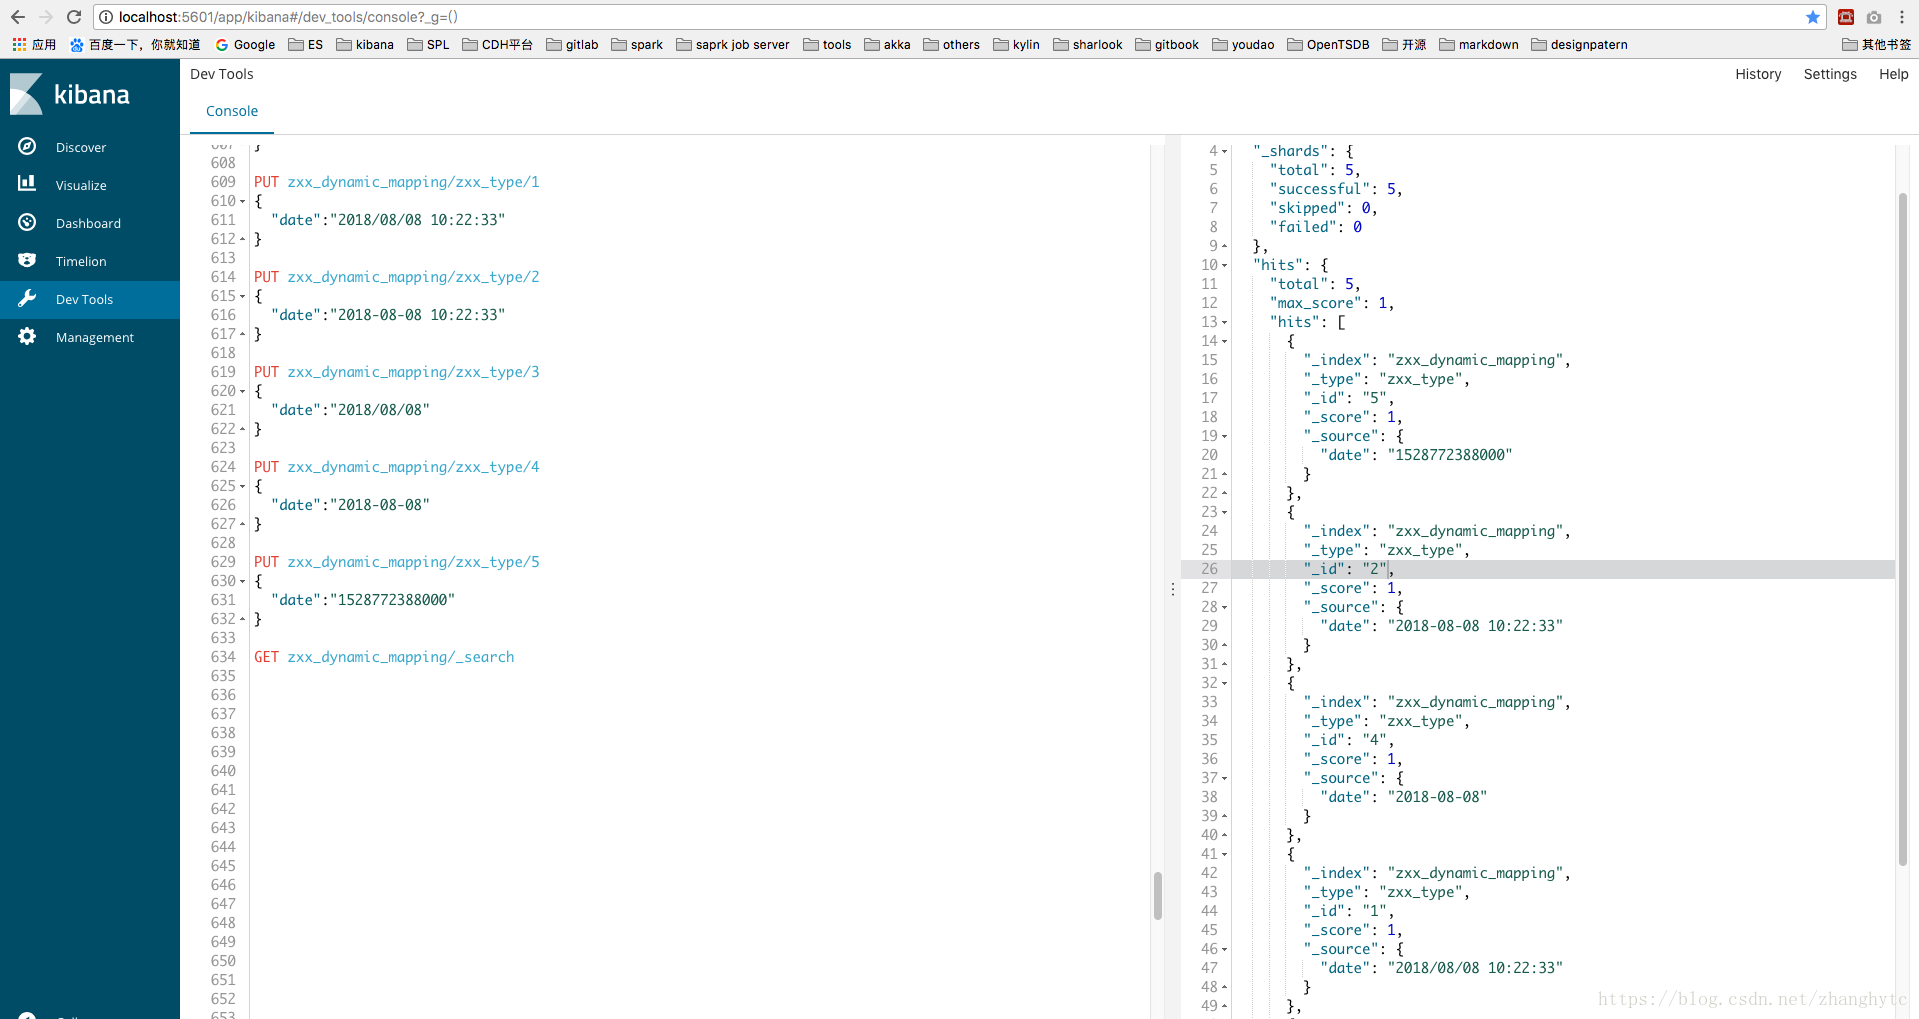Collapse the editor block at line 615
The image size is (1919, 1019).
pos(242,296)
